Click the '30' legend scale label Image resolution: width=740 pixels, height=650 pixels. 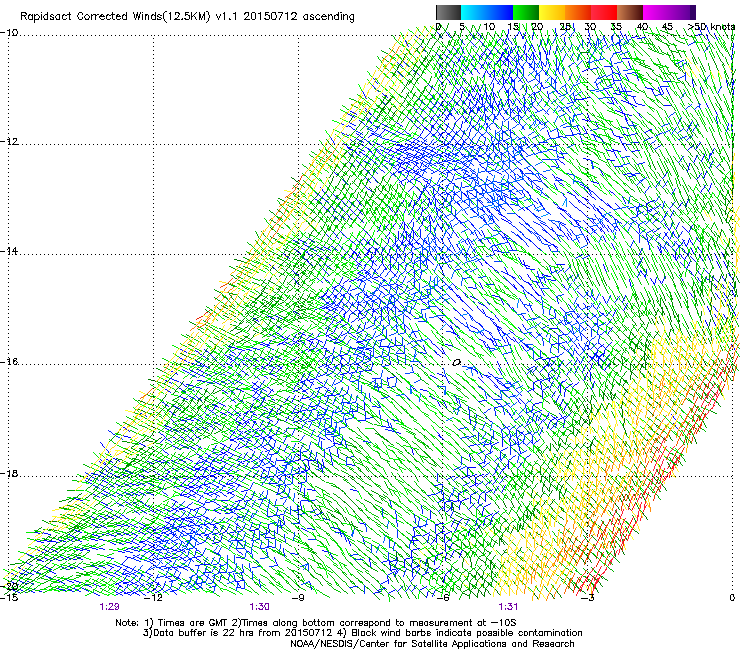pos(590,27)
